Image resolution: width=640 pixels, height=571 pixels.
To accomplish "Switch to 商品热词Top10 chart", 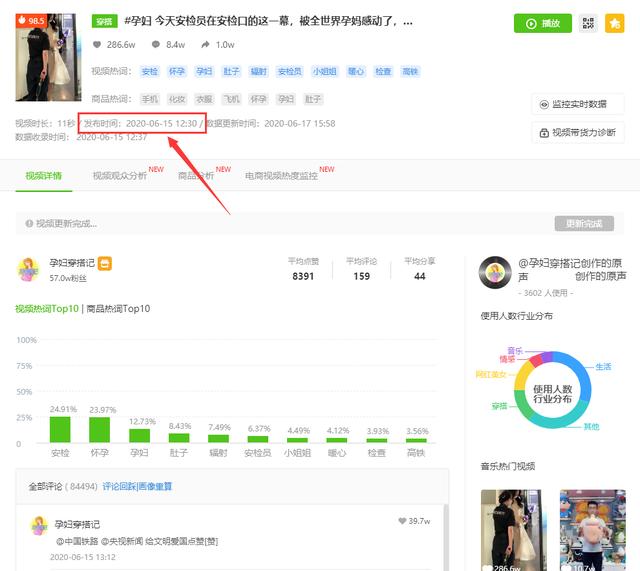I will click(118, 309).
